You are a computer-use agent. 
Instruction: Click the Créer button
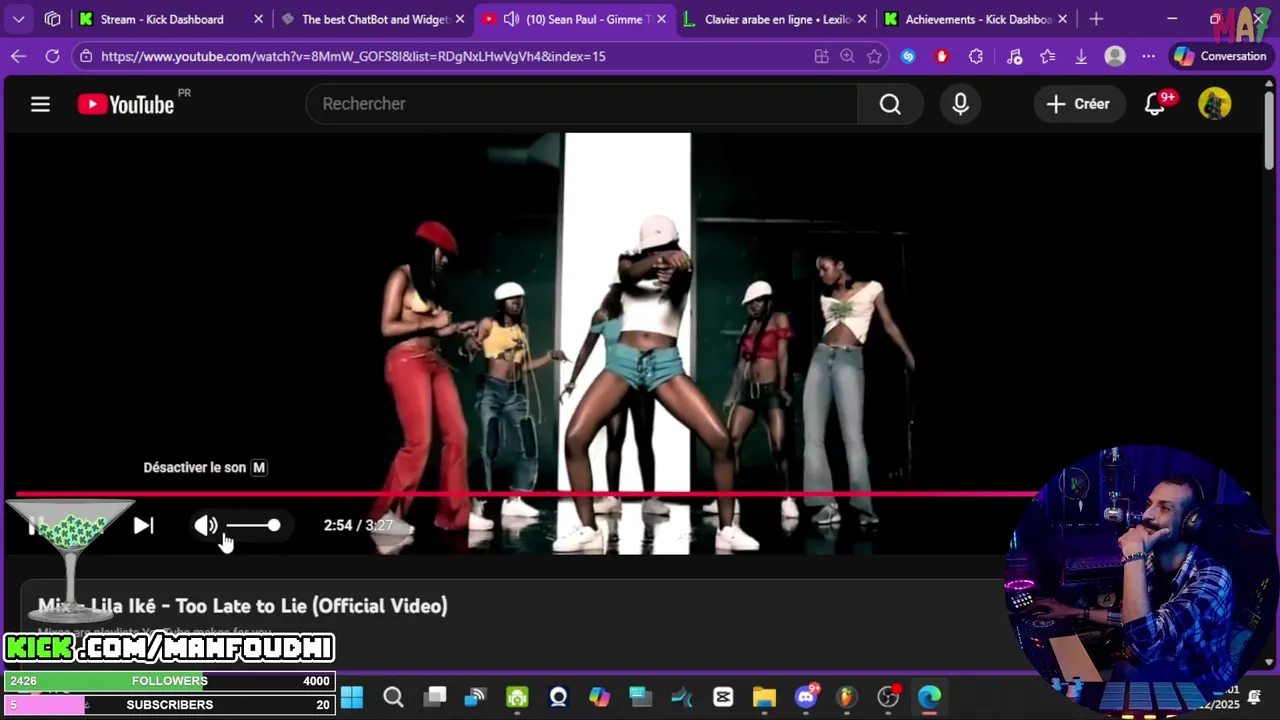[1078, 104]
